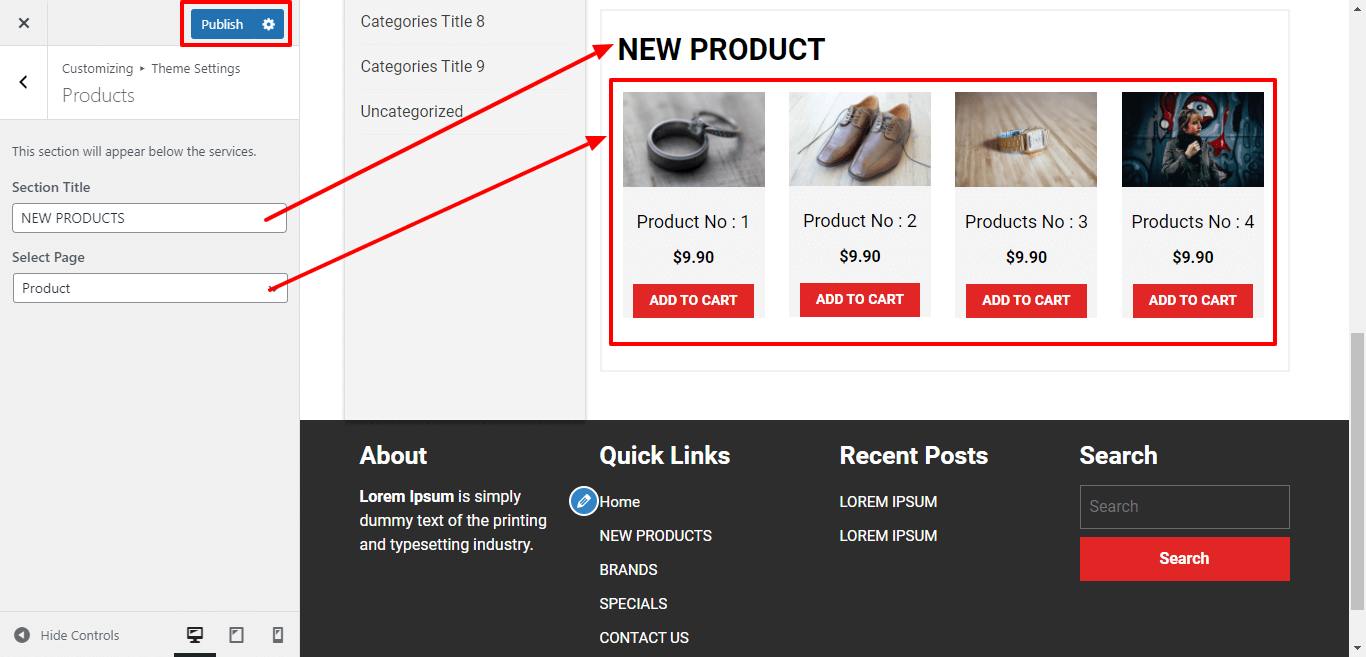Viewport: 1366px width, 657px height.
Task: Click the Section Title text field
Action: pos(150,218)
